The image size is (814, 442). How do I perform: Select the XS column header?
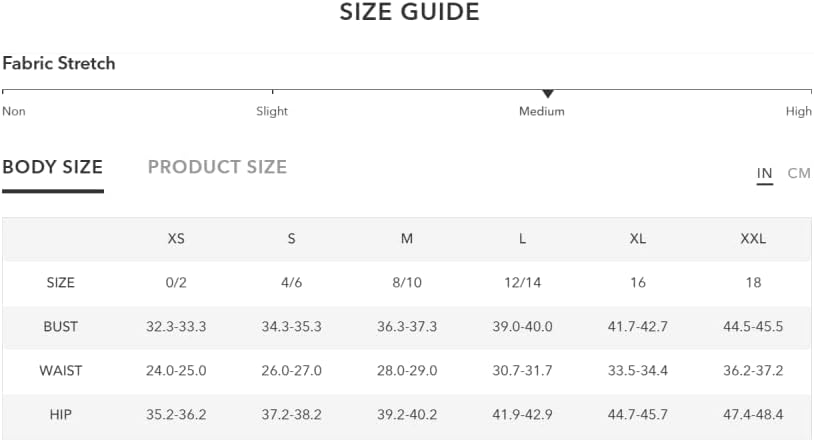click(176, 238)
